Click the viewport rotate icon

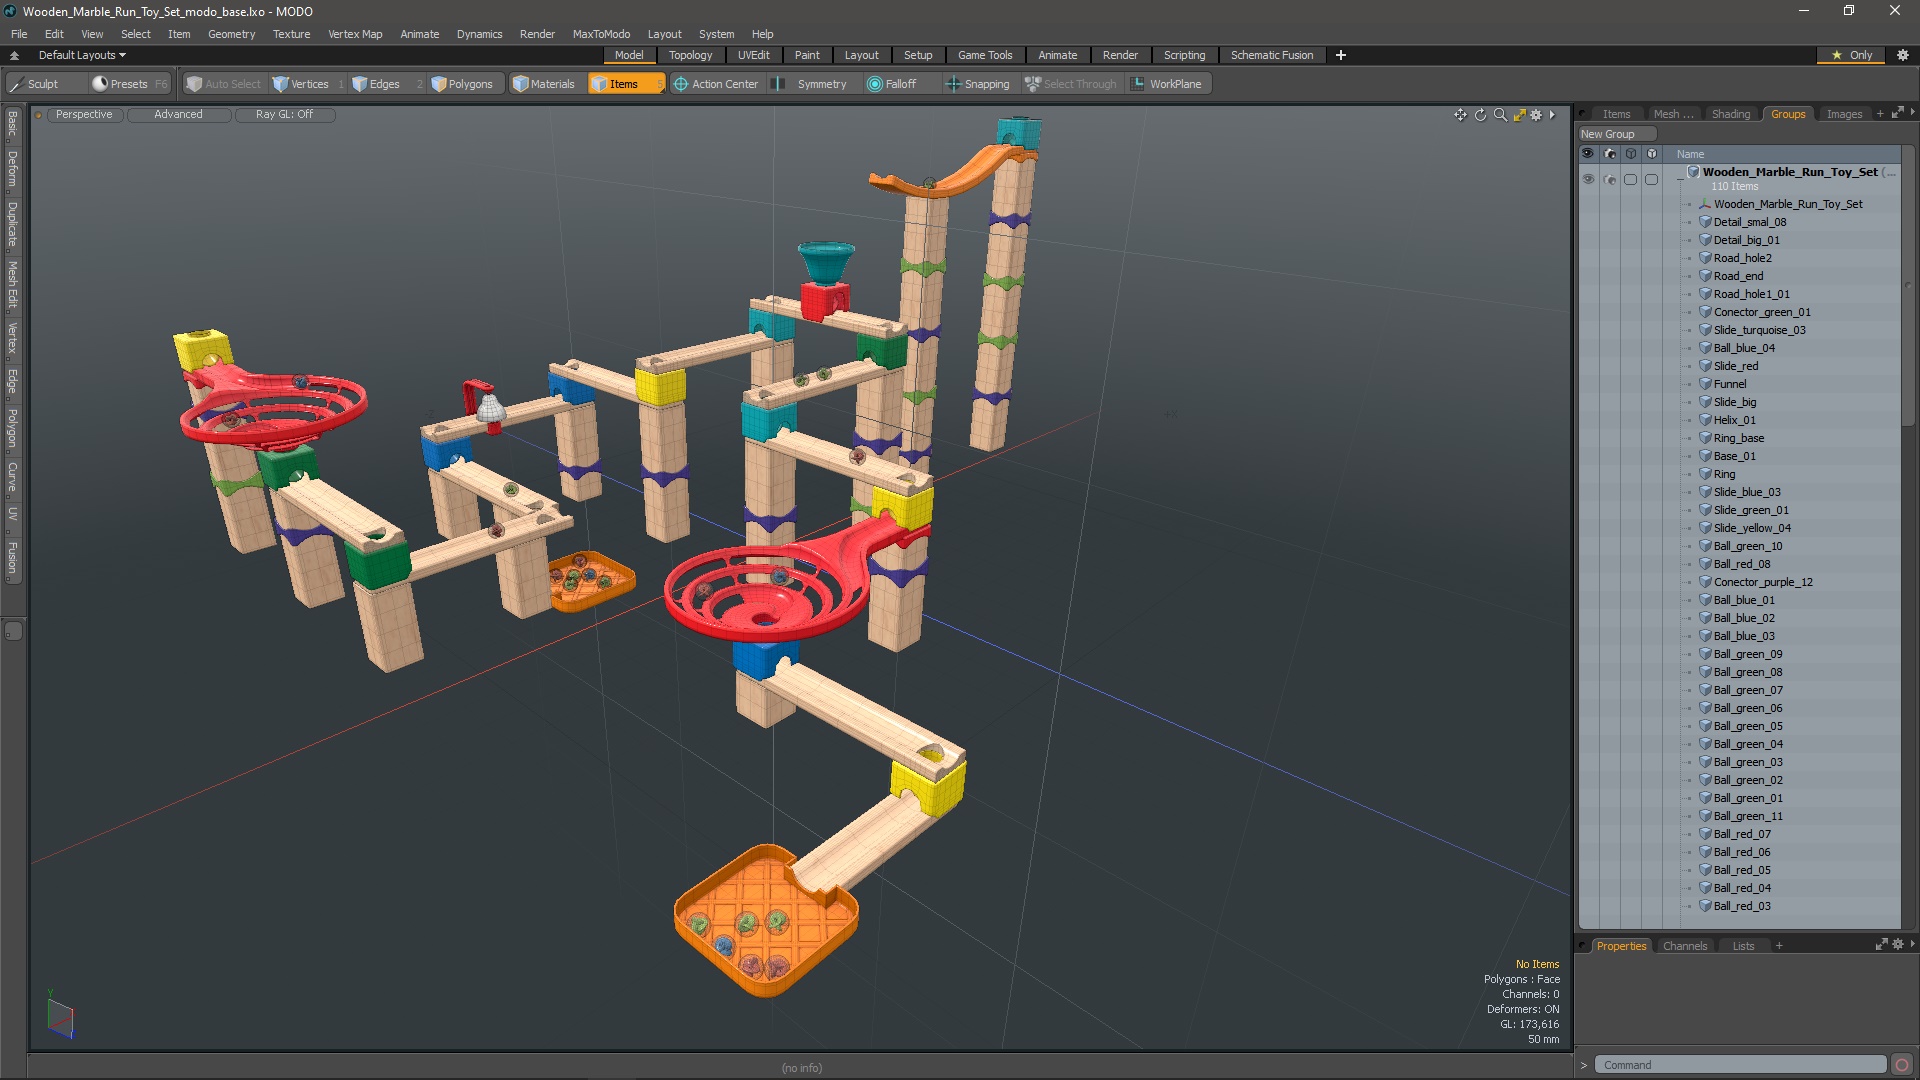[1480, 115]
